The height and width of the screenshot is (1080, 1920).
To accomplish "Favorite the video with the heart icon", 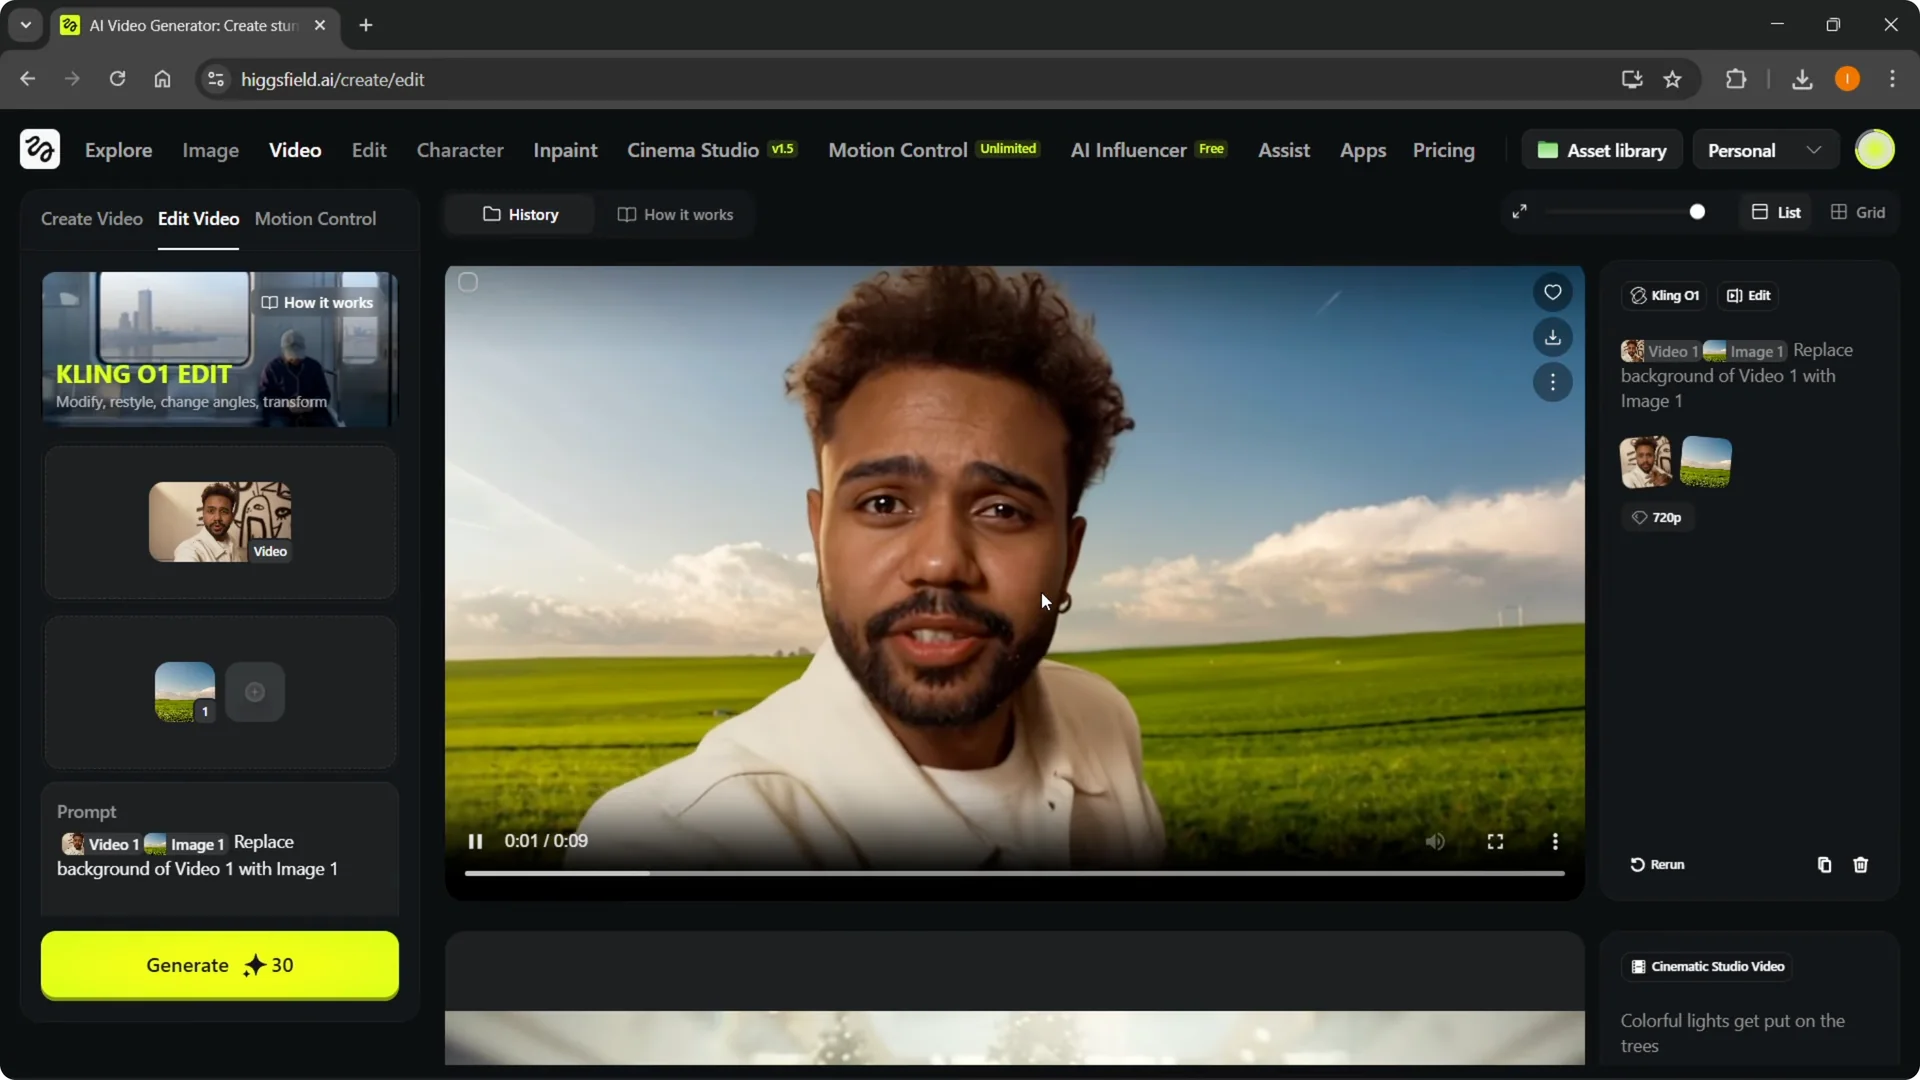I will click(1553, 292).
